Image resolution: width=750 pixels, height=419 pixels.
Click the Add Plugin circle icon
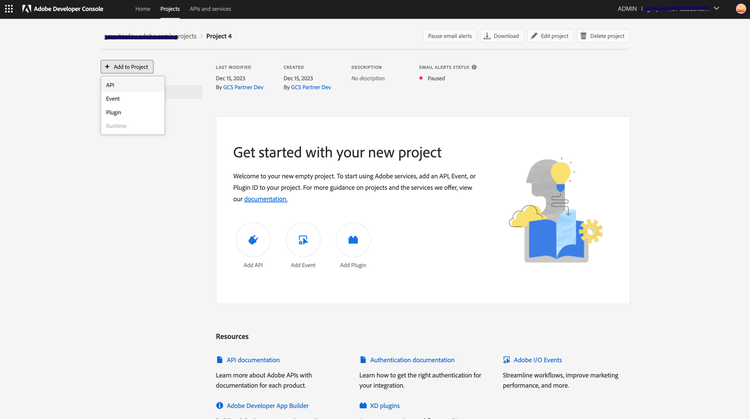(353, 240)
